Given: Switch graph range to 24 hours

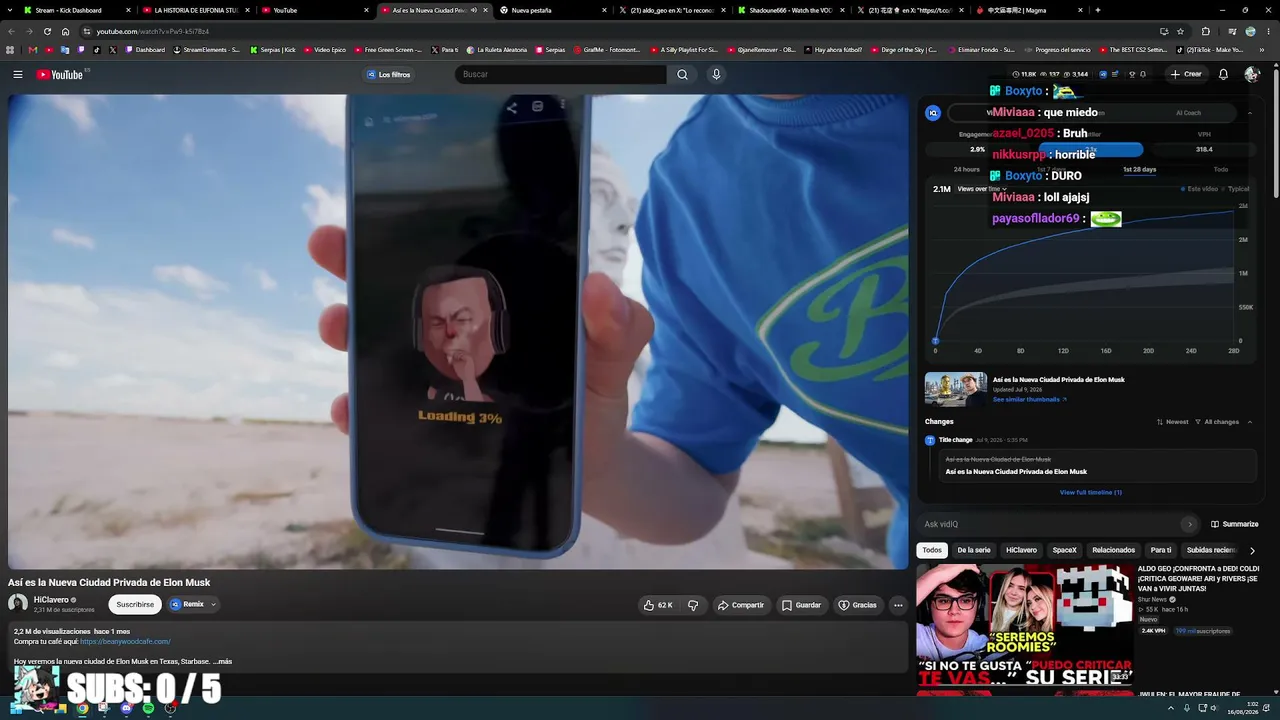Looking at the screenshot, I should pos(967,170).
